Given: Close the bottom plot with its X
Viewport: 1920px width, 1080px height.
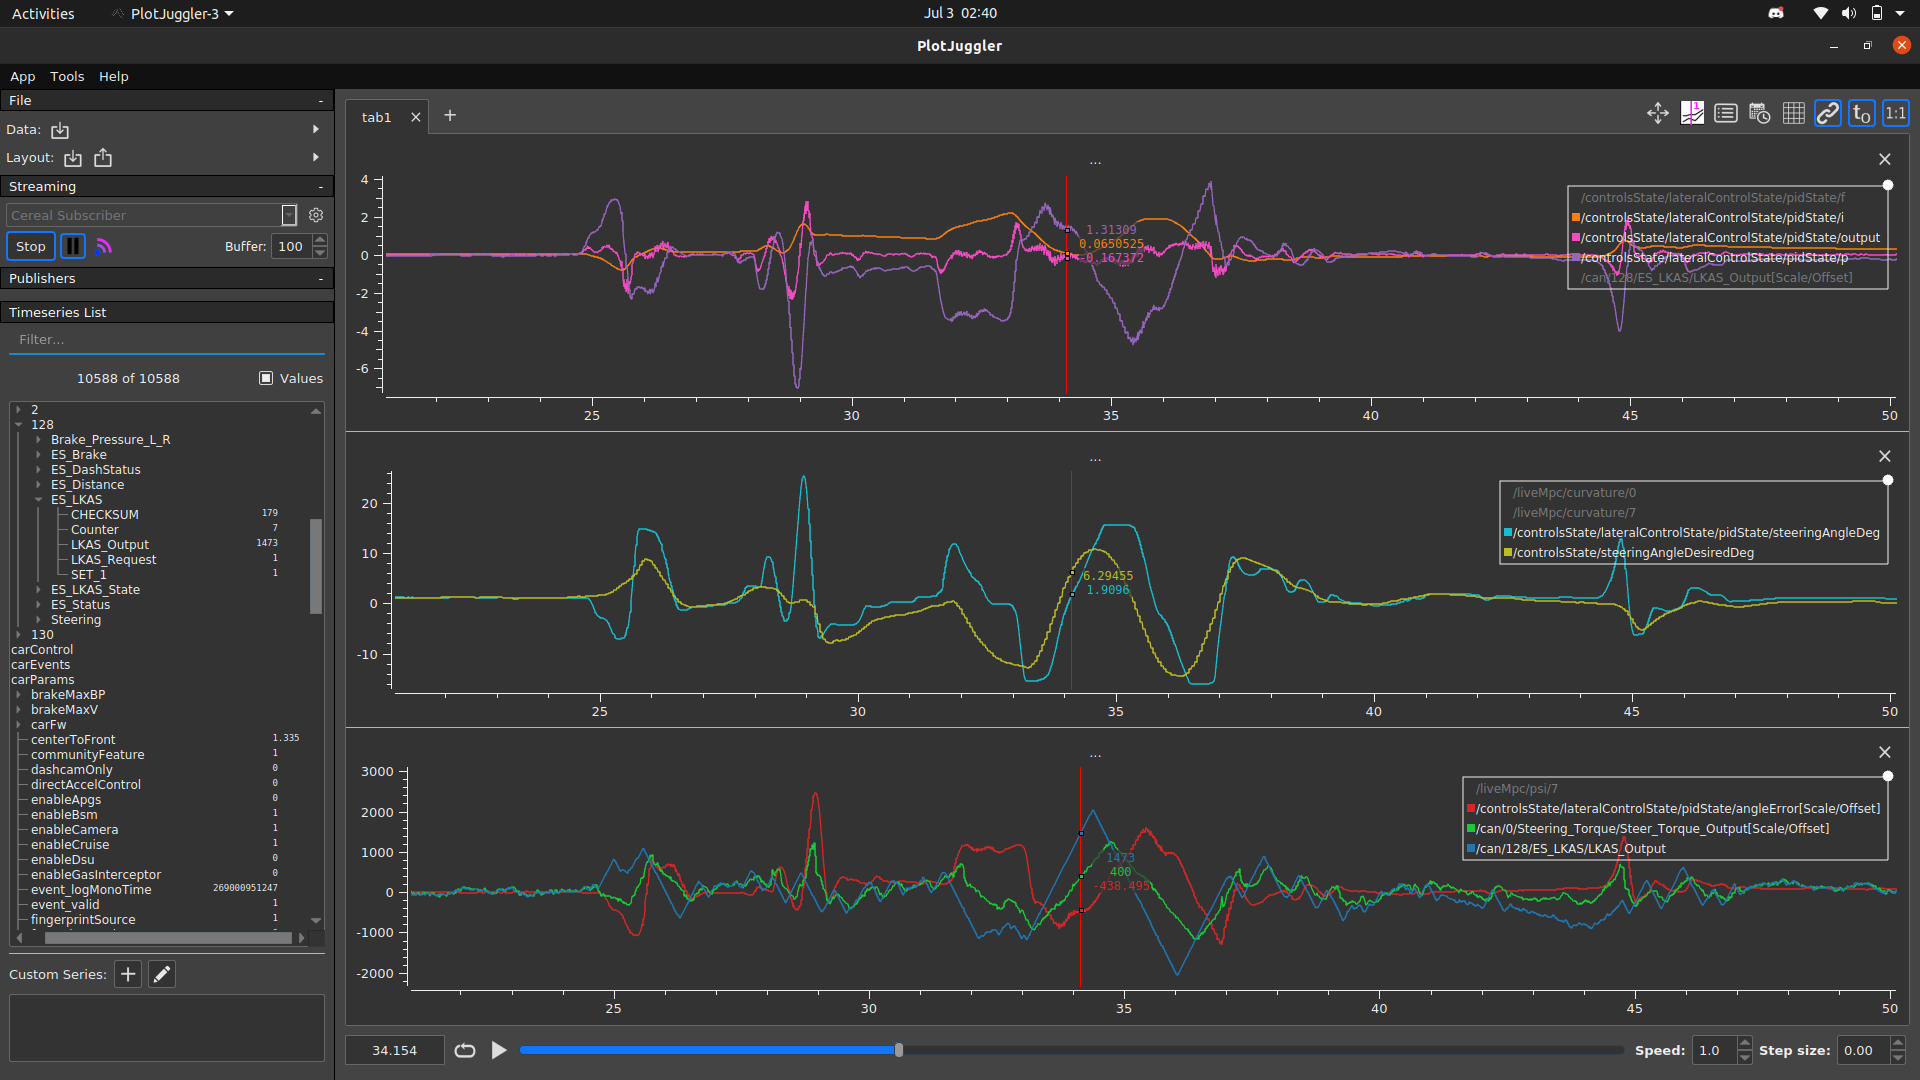Looking at the screenshot, I should tap(1885, 752).
